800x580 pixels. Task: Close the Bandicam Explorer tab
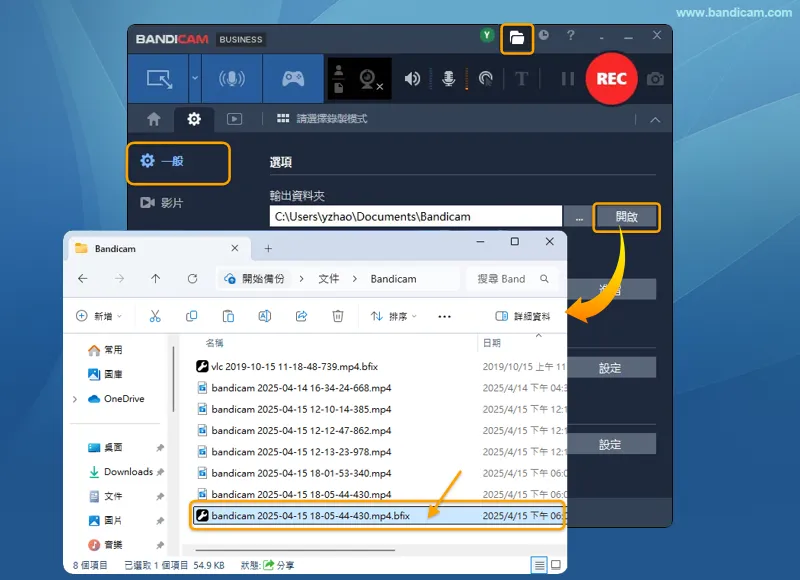(x=235, y=248)
